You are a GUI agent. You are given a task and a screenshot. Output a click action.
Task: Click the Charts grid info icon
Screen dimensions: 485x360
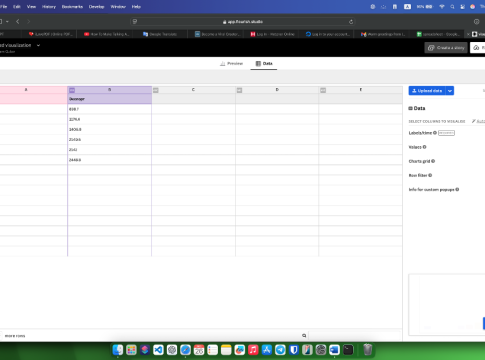click(x=433, y=161)
